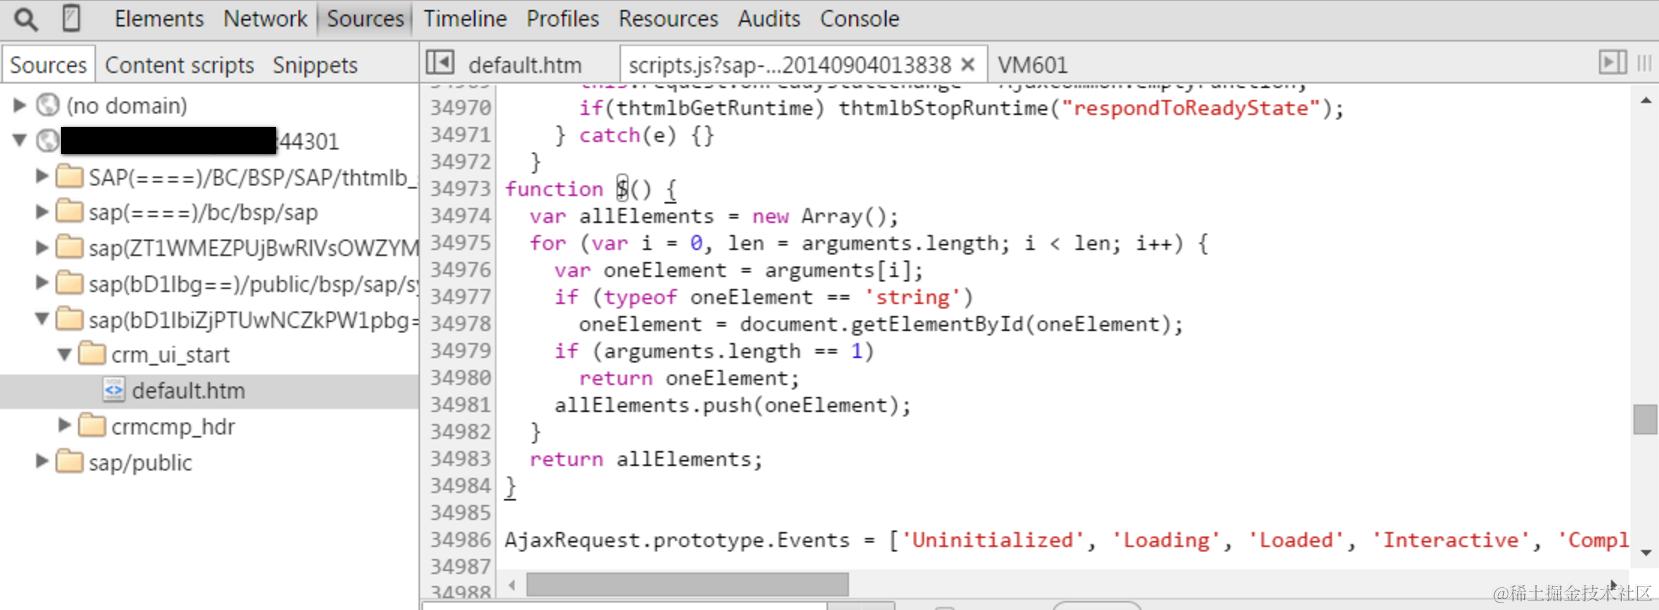Image resolution: width=1659 pixels, height=610 pixels.
Task: Open the Profiles panel tab
Action: tap(562, 19)
